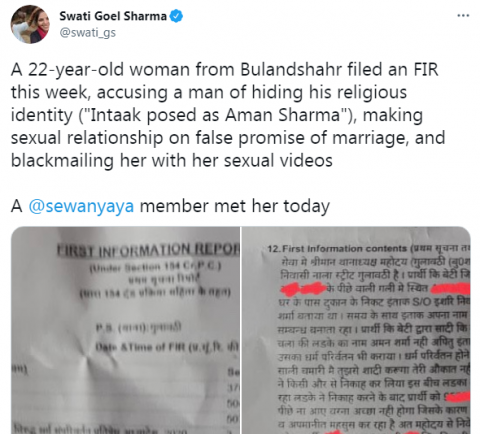
Task: Open the @sewanyaya mention link
Action: click(81, 206)
